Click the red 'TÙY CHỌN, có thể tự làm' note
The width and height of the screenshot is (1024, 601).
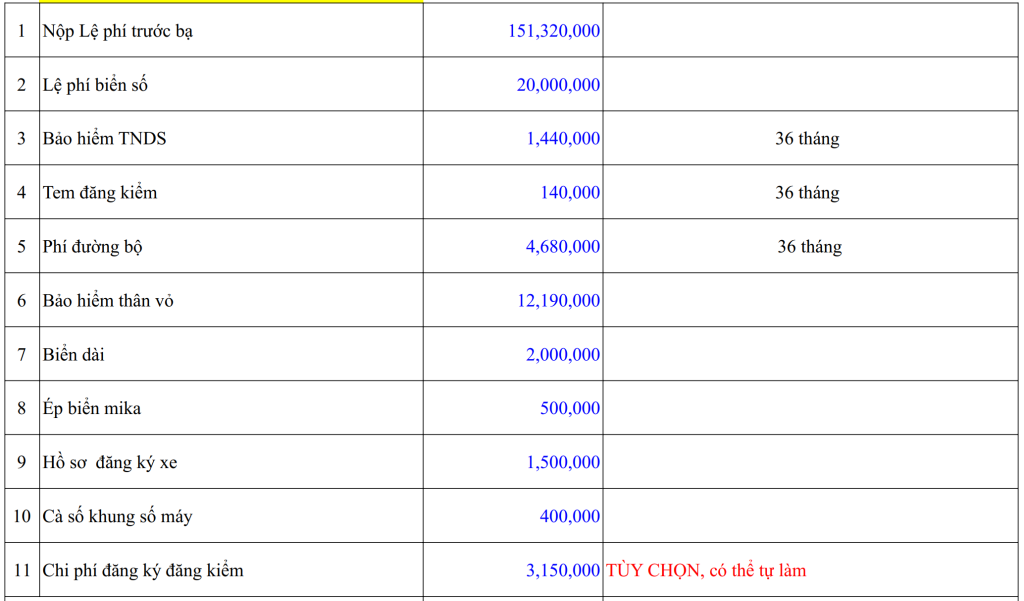click(x=706, y=571)
